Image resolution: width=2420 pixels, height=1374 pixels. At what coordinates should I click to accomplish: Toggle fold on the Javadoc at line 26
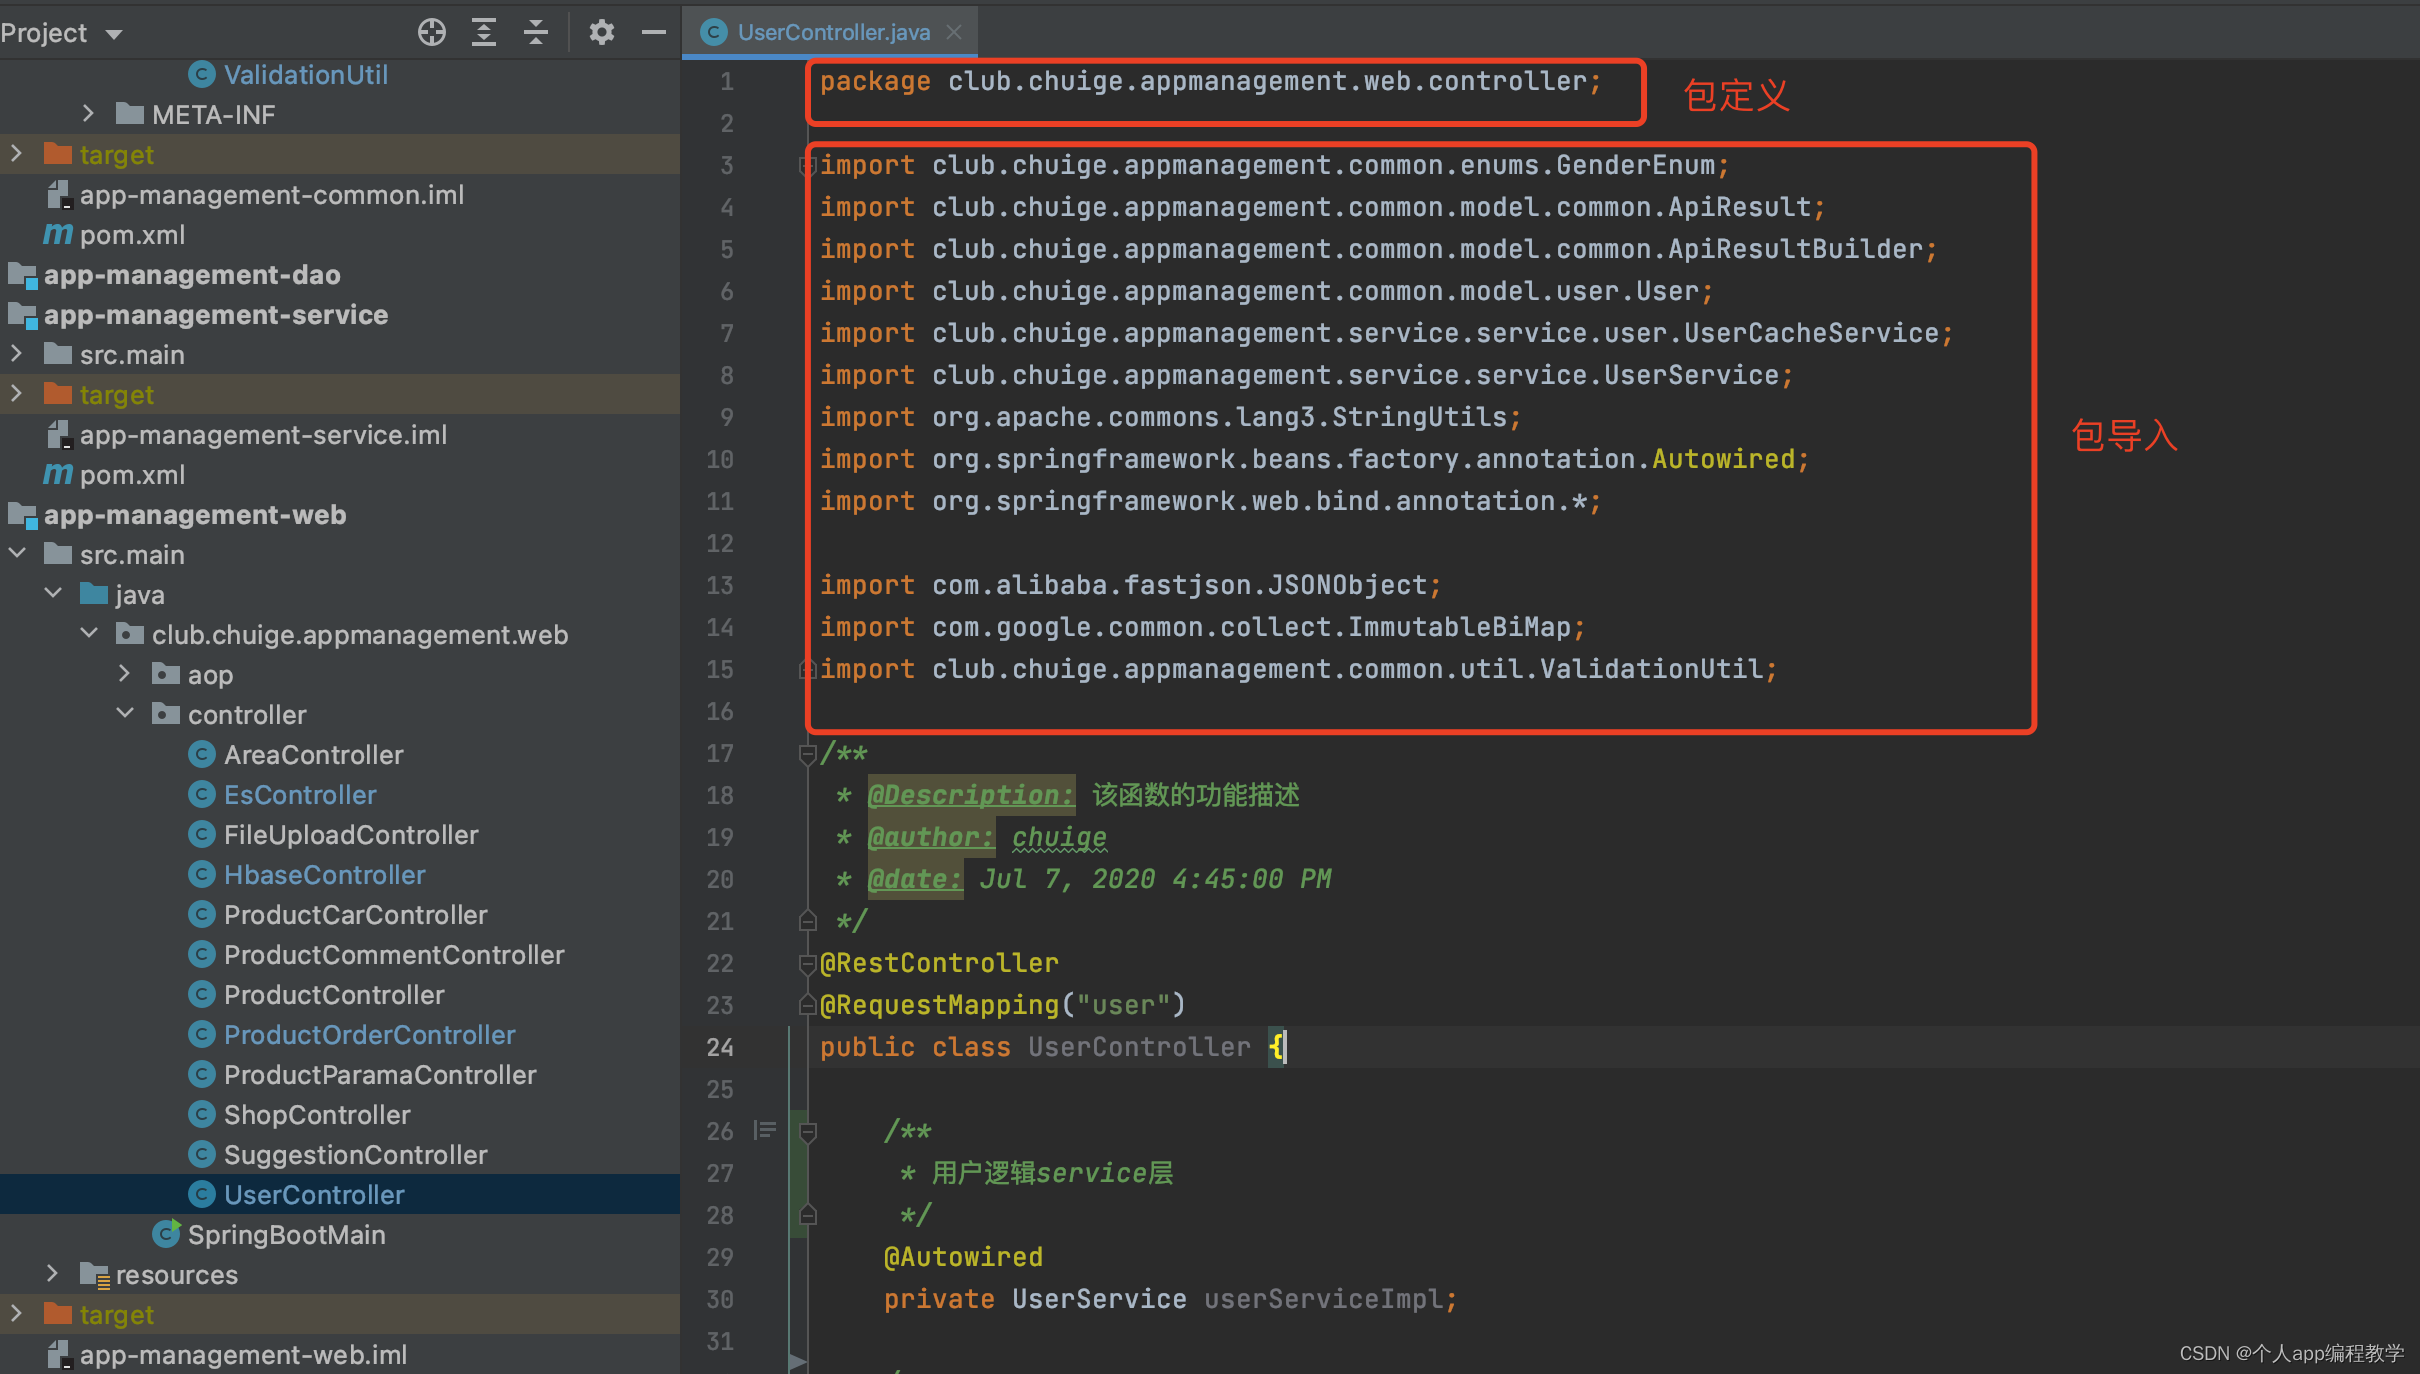pos(808,1132)
